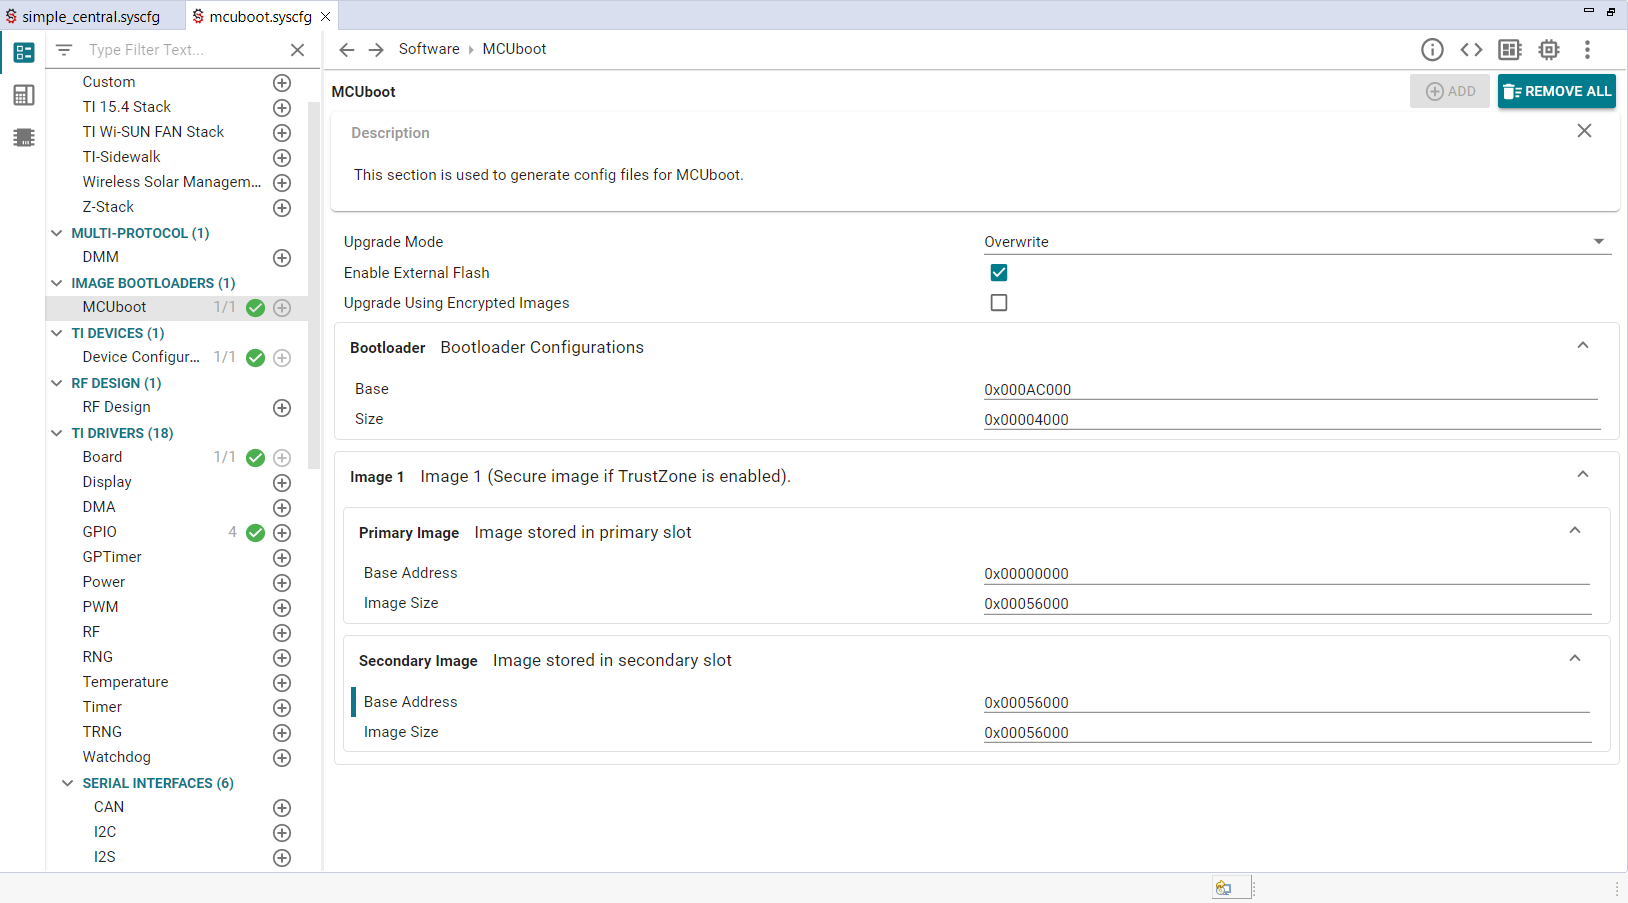Navigate back with the left arrow
Viewport: 1628px width, 903px height.
pos(347,50)
